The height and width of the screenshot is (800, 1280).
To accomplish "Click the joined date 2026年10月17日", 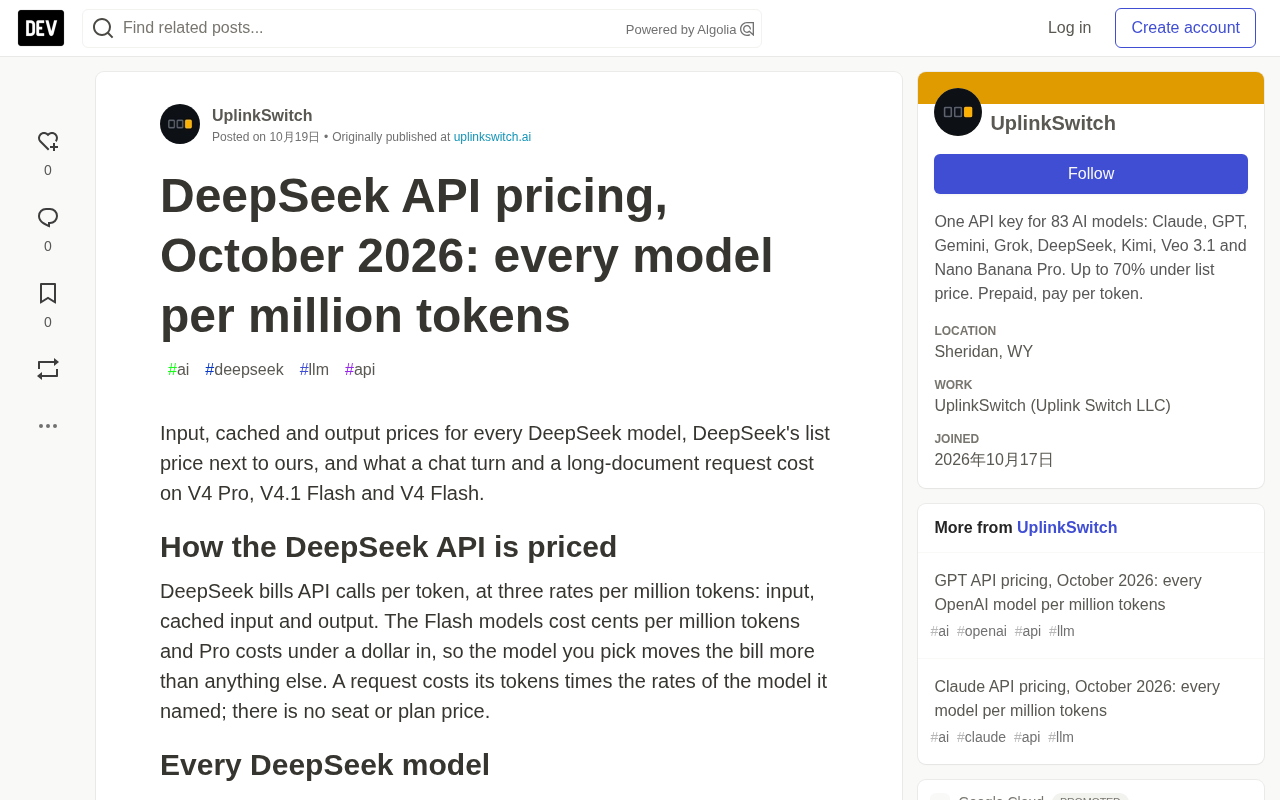I will (x=994, y=460).
